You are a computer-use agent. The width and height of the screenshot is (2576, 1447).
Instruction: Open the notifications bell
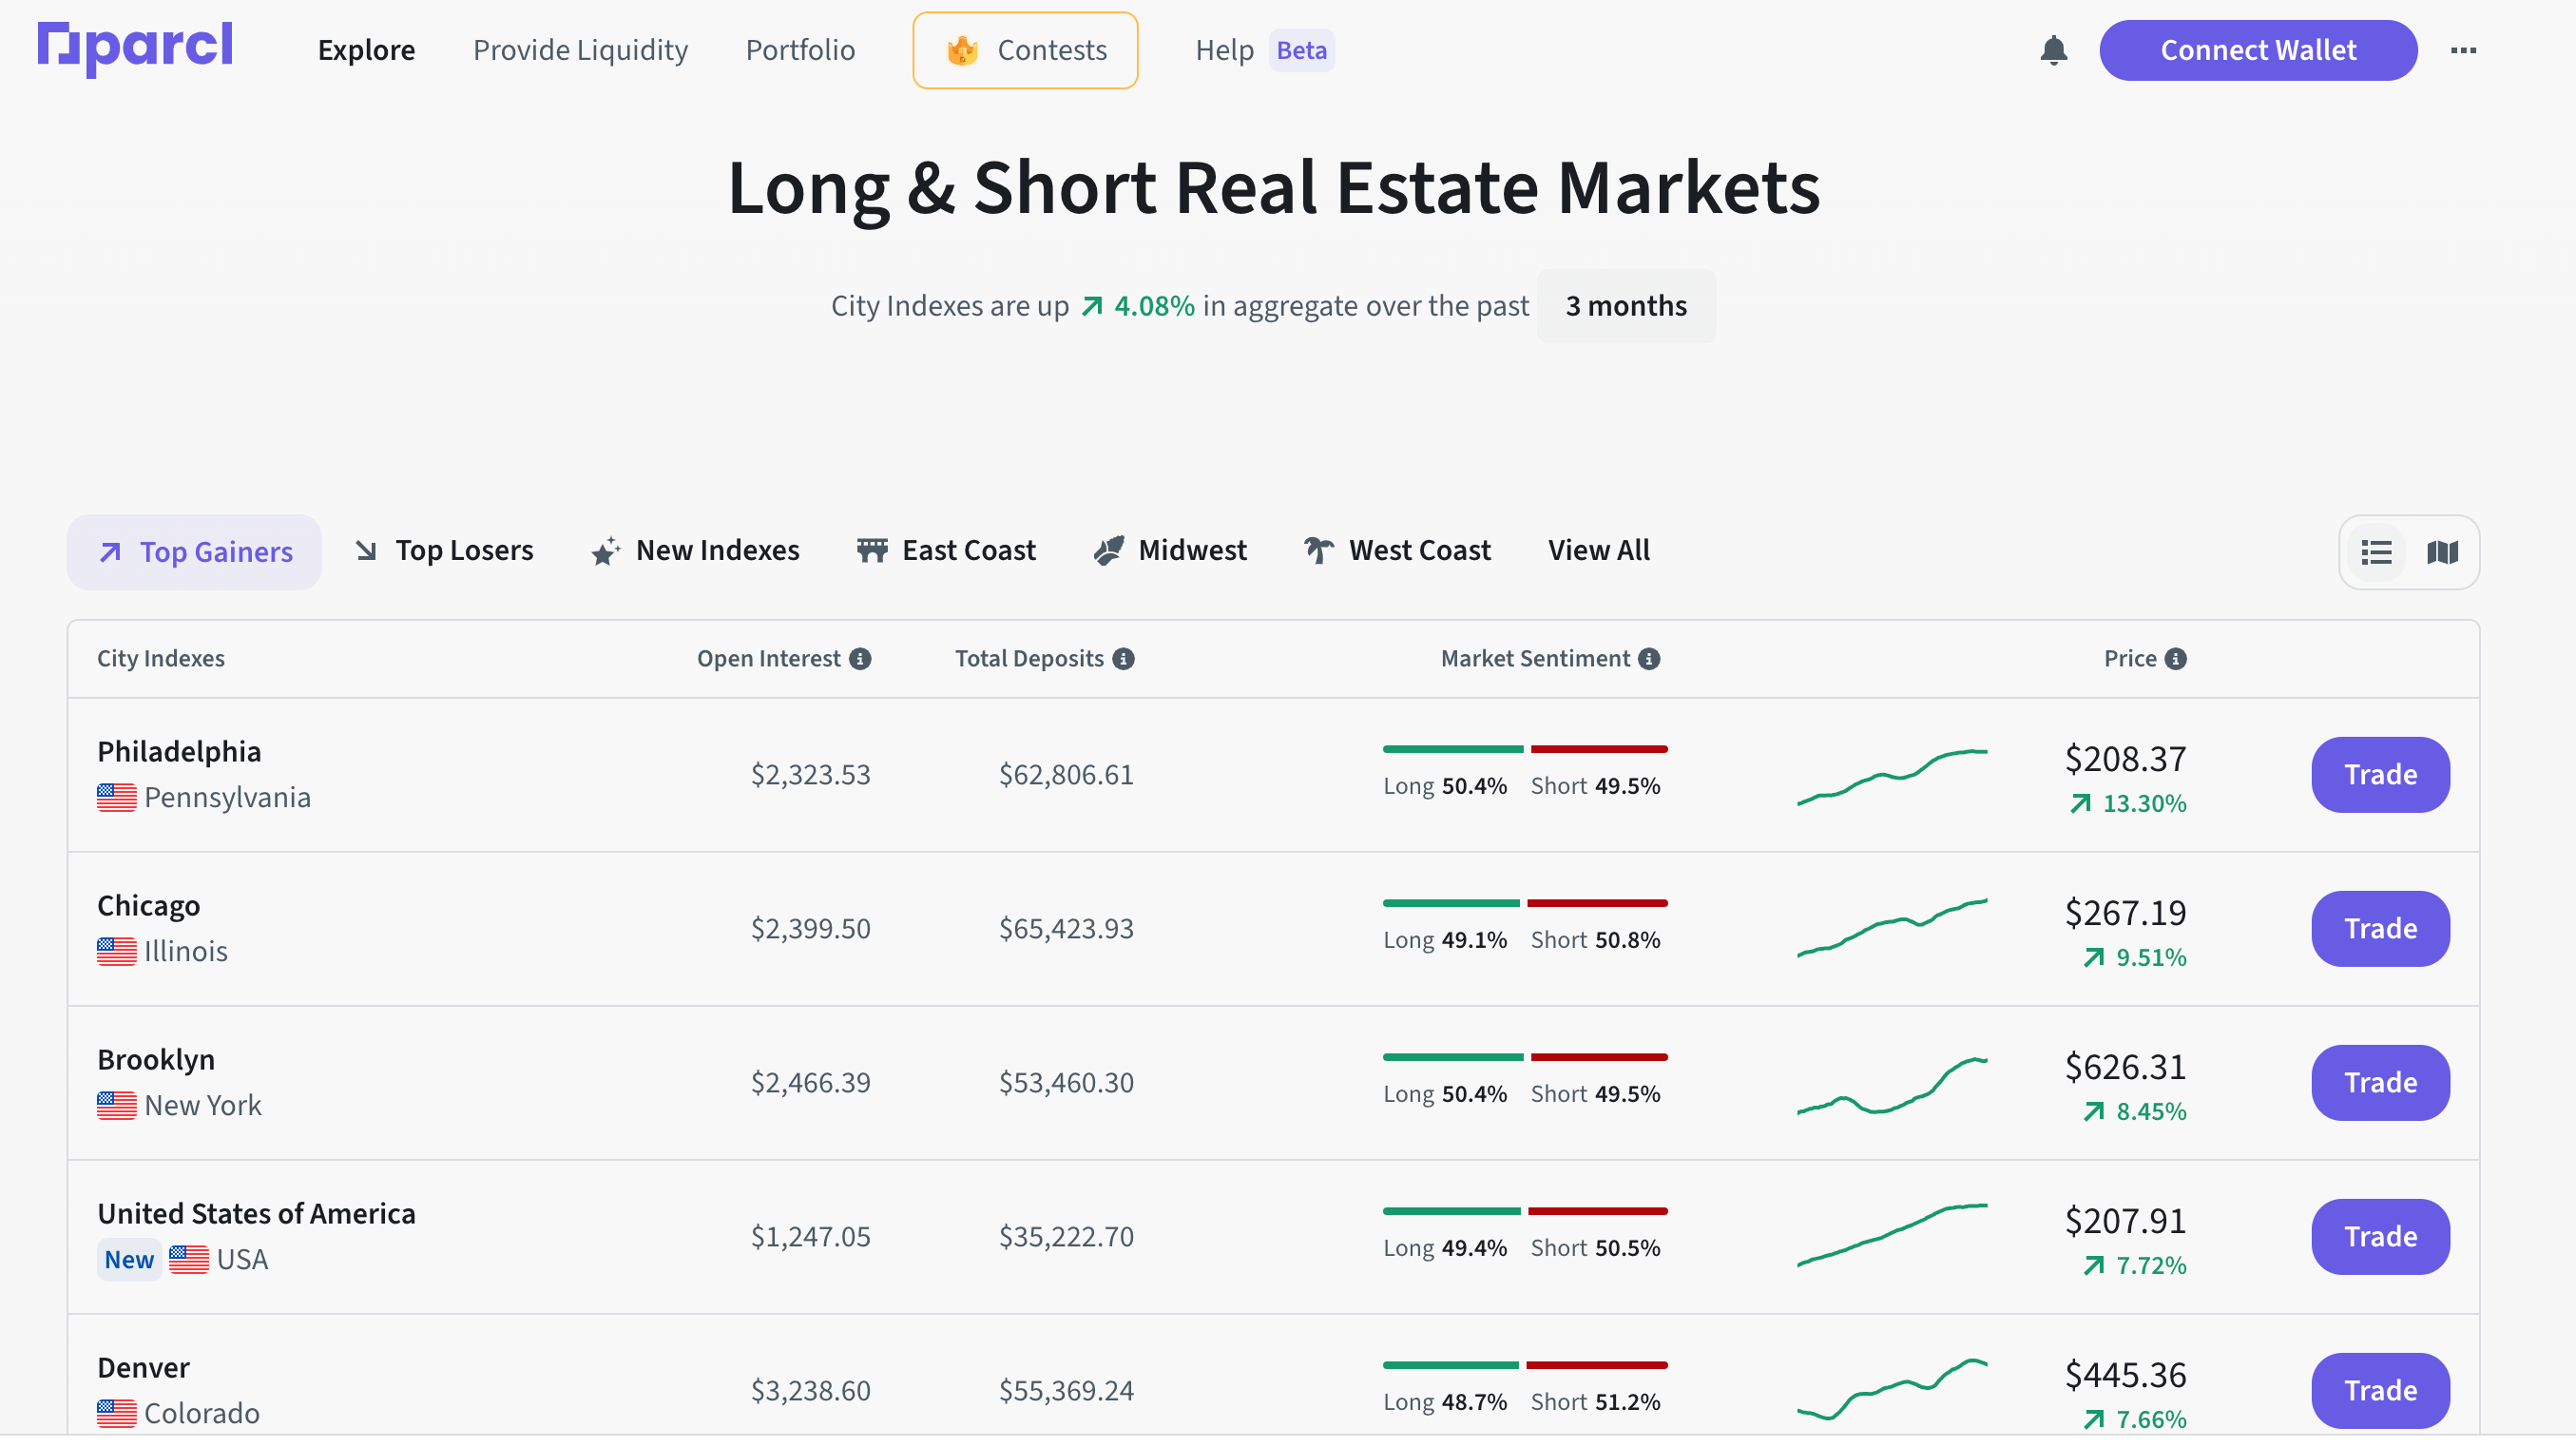2053,50
